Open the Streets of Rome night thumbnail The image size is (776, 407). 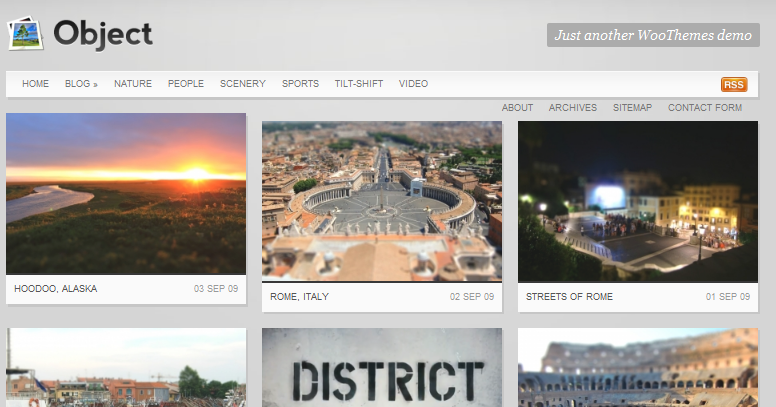[637, 202]
